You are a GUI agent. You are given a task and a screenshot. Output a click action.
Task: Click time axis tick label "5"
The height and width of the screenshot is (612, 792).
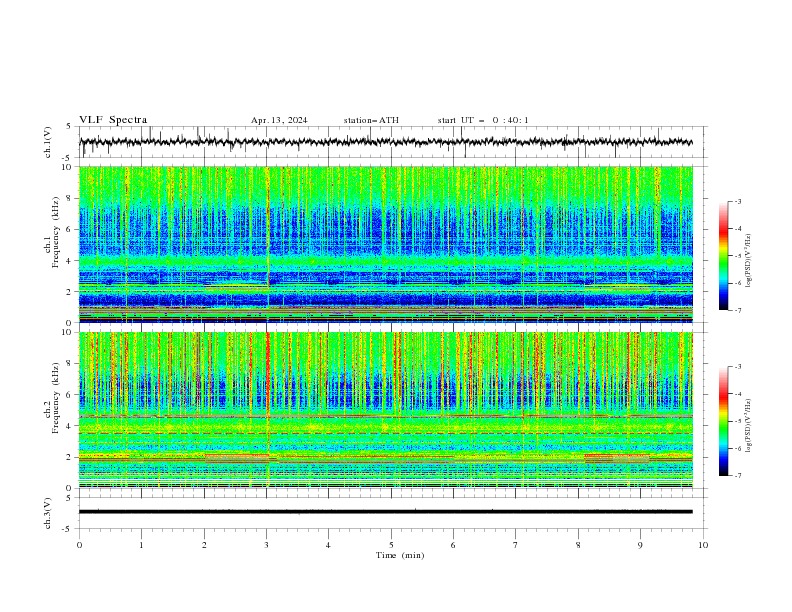tap(391, 545)
